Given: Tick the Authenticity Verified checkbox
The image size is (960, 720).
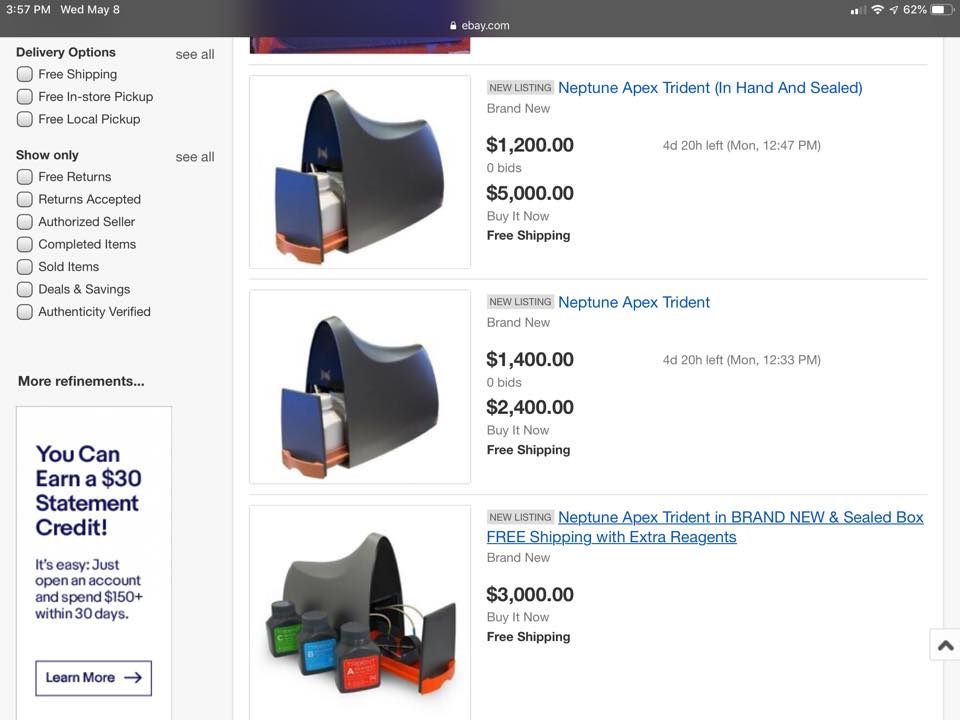Looking at the screenshot, I should (24, 312).
